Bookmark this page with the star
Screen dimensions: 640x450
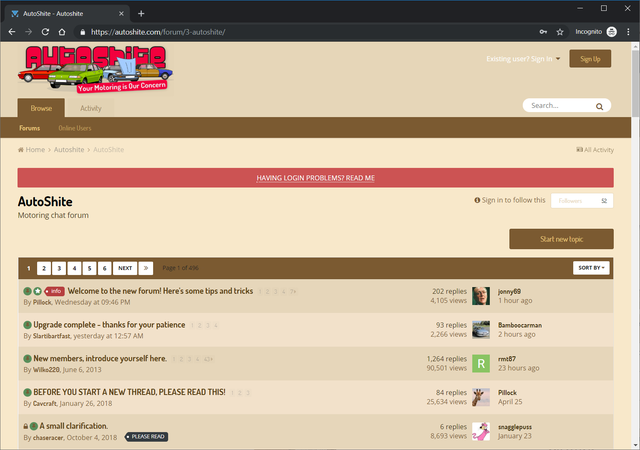point(560,32)
